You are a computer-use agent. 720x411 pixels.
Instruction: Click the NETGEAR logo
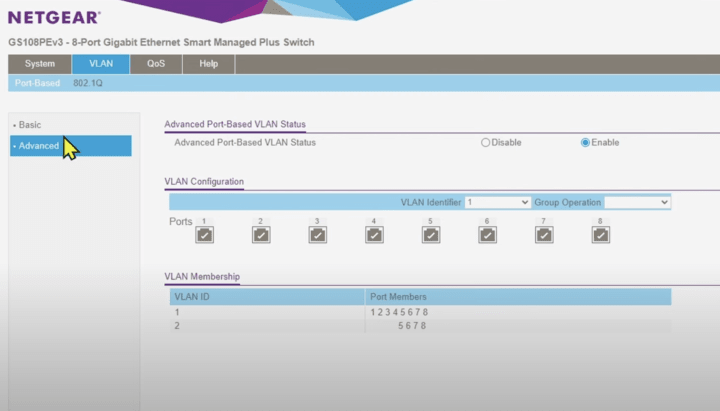tap(54, 17)
